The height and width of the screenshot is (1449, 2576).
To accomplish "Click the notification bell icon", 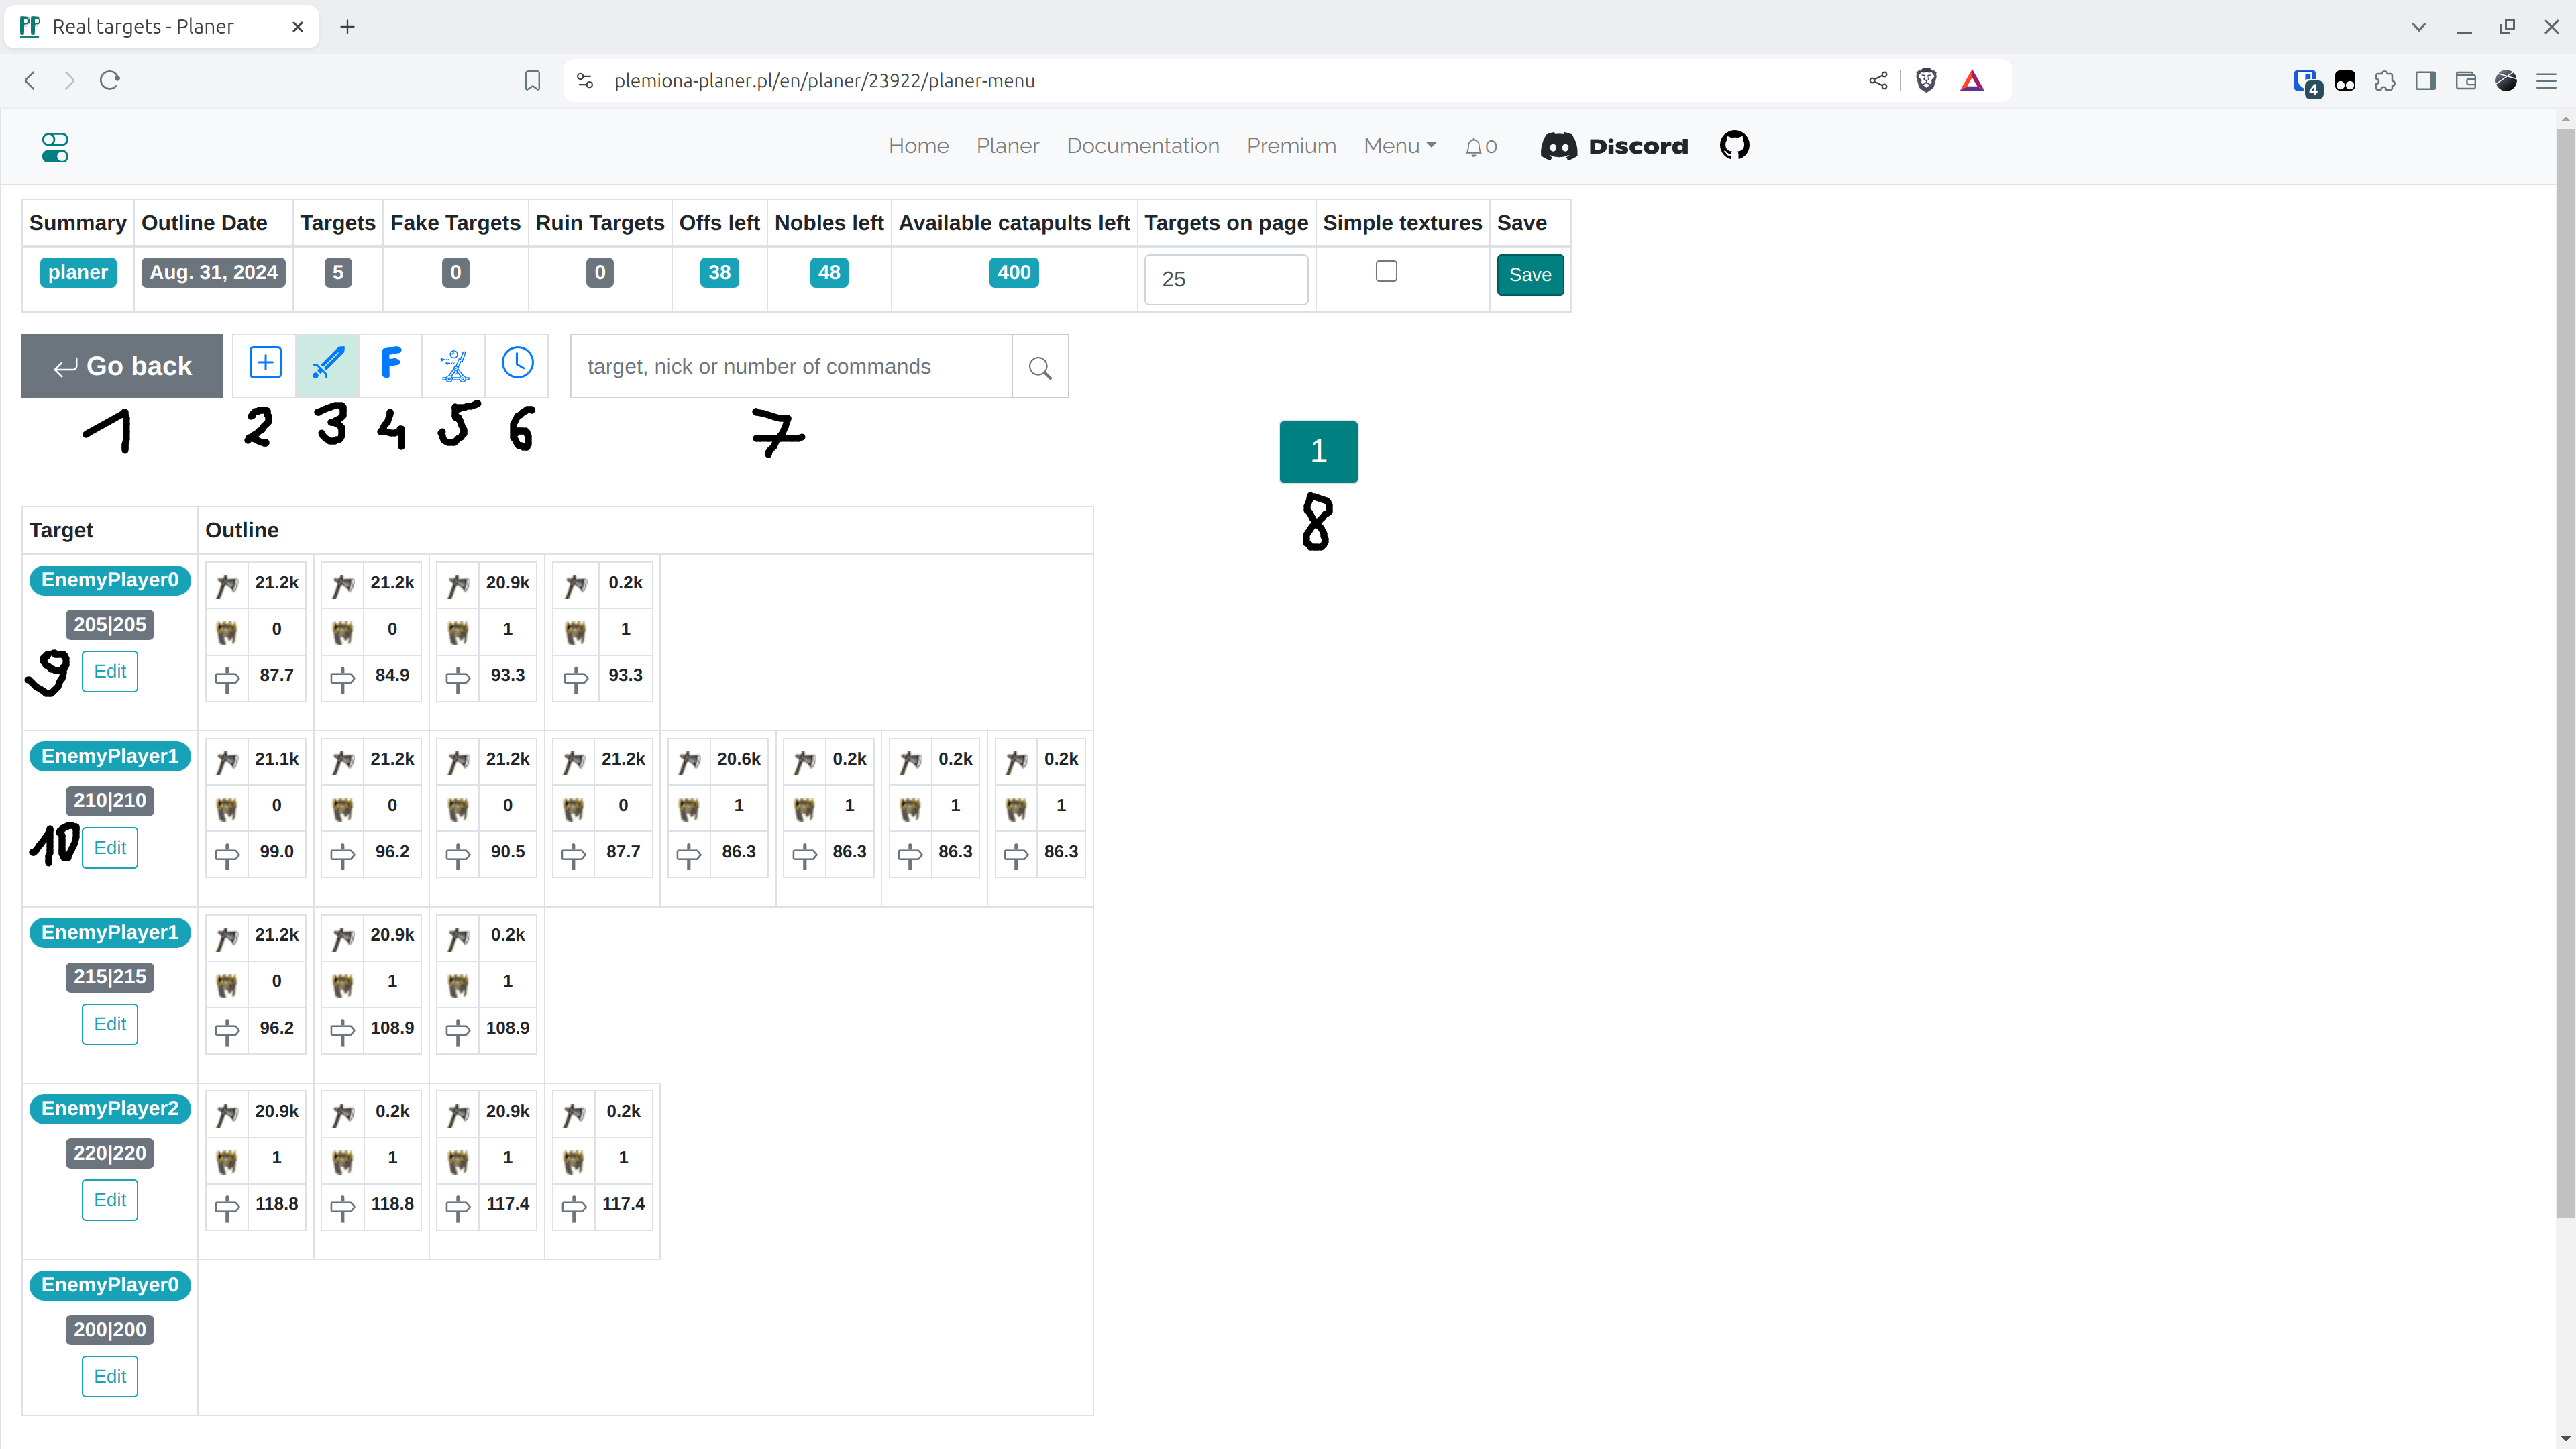I will click(1474, 147).
